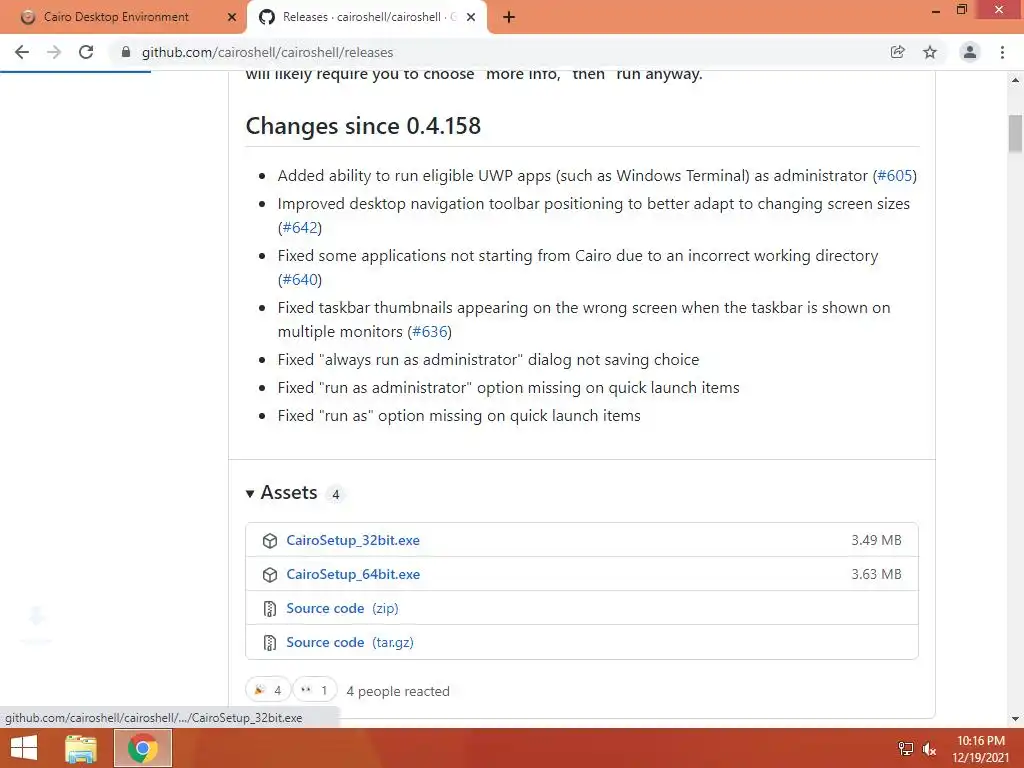This screenshot has width=1024, height=768.
Task: Select the Releases cairoshell tab
Action: tap(369, 17)
